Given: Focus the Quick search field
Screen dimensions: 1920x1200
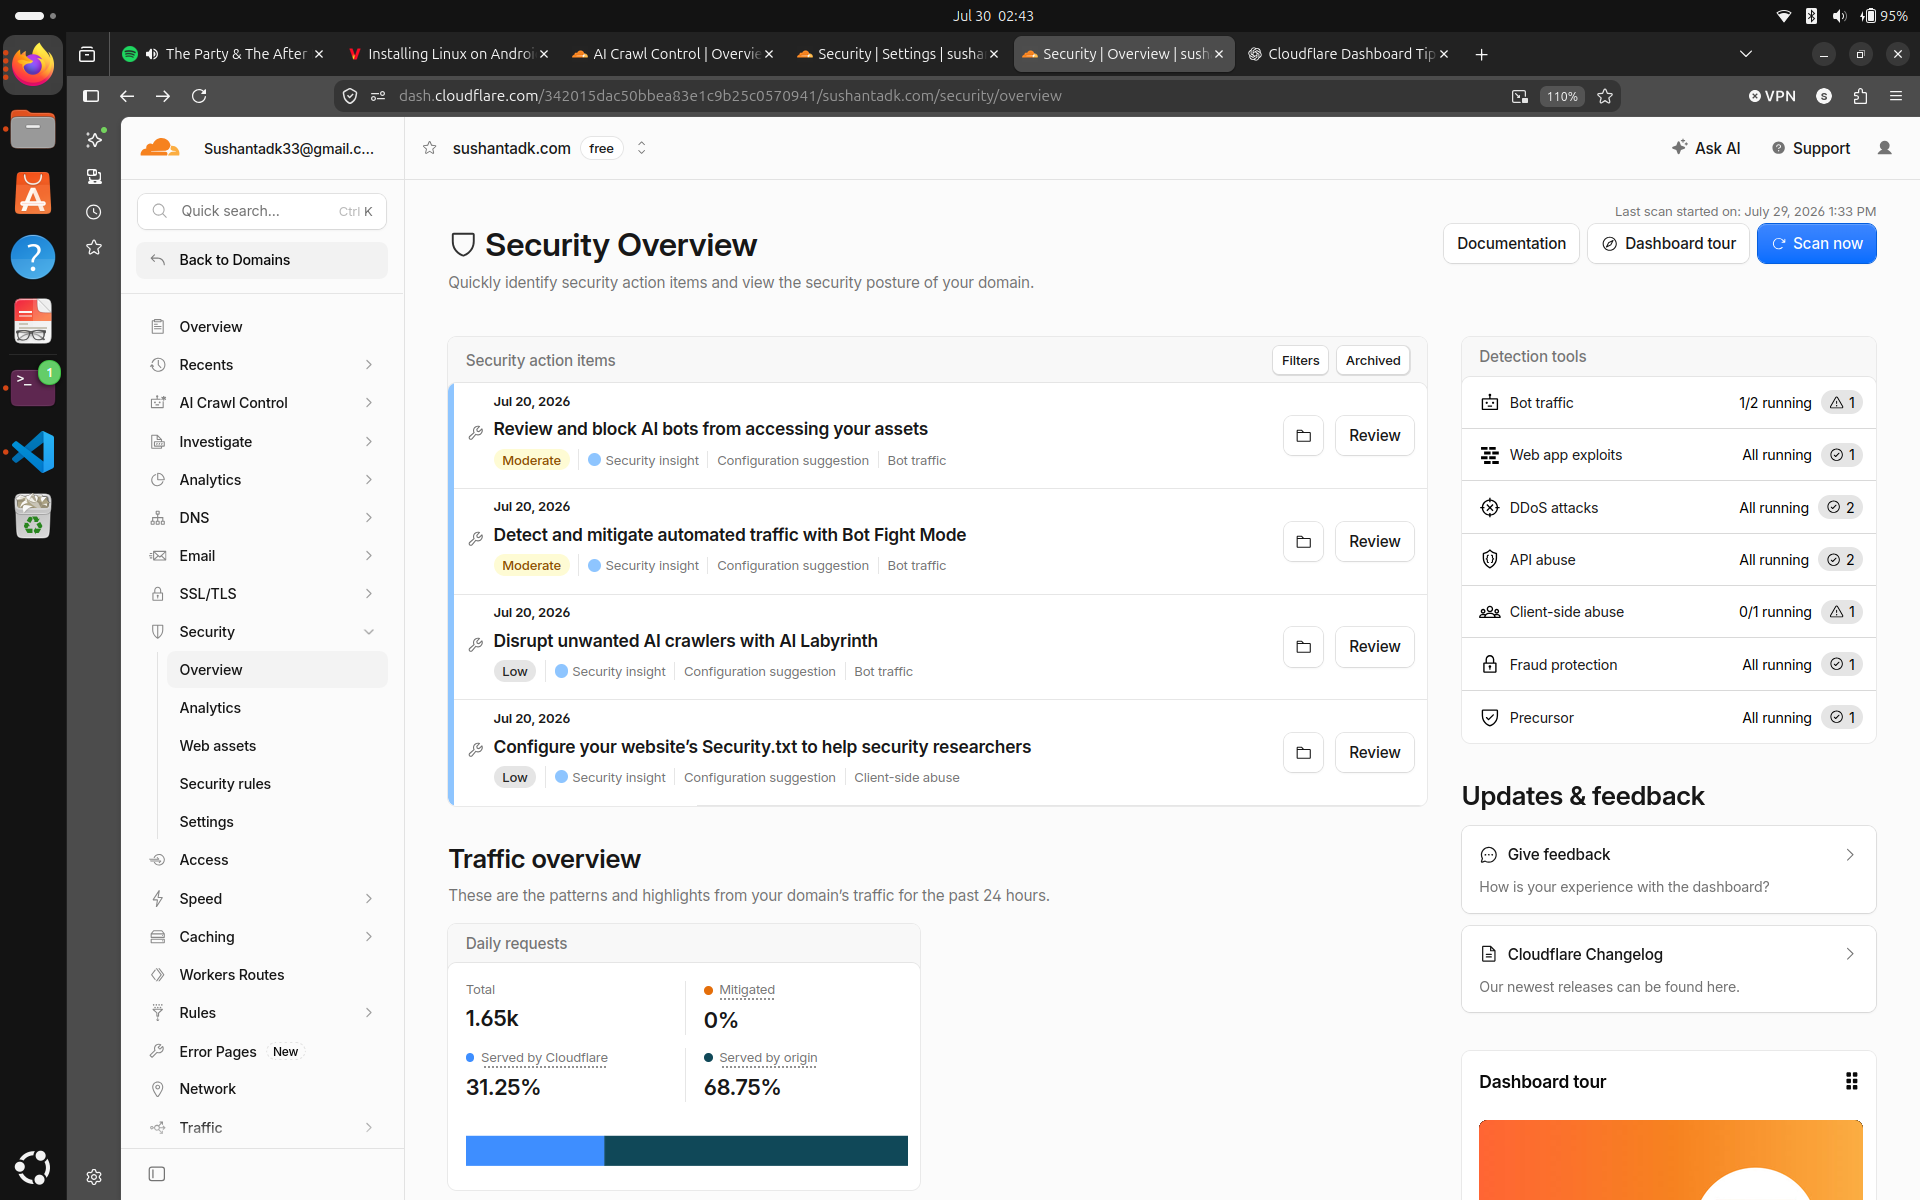Looking at the screenshot, I should pyautogui.click(x=262, y=211).
